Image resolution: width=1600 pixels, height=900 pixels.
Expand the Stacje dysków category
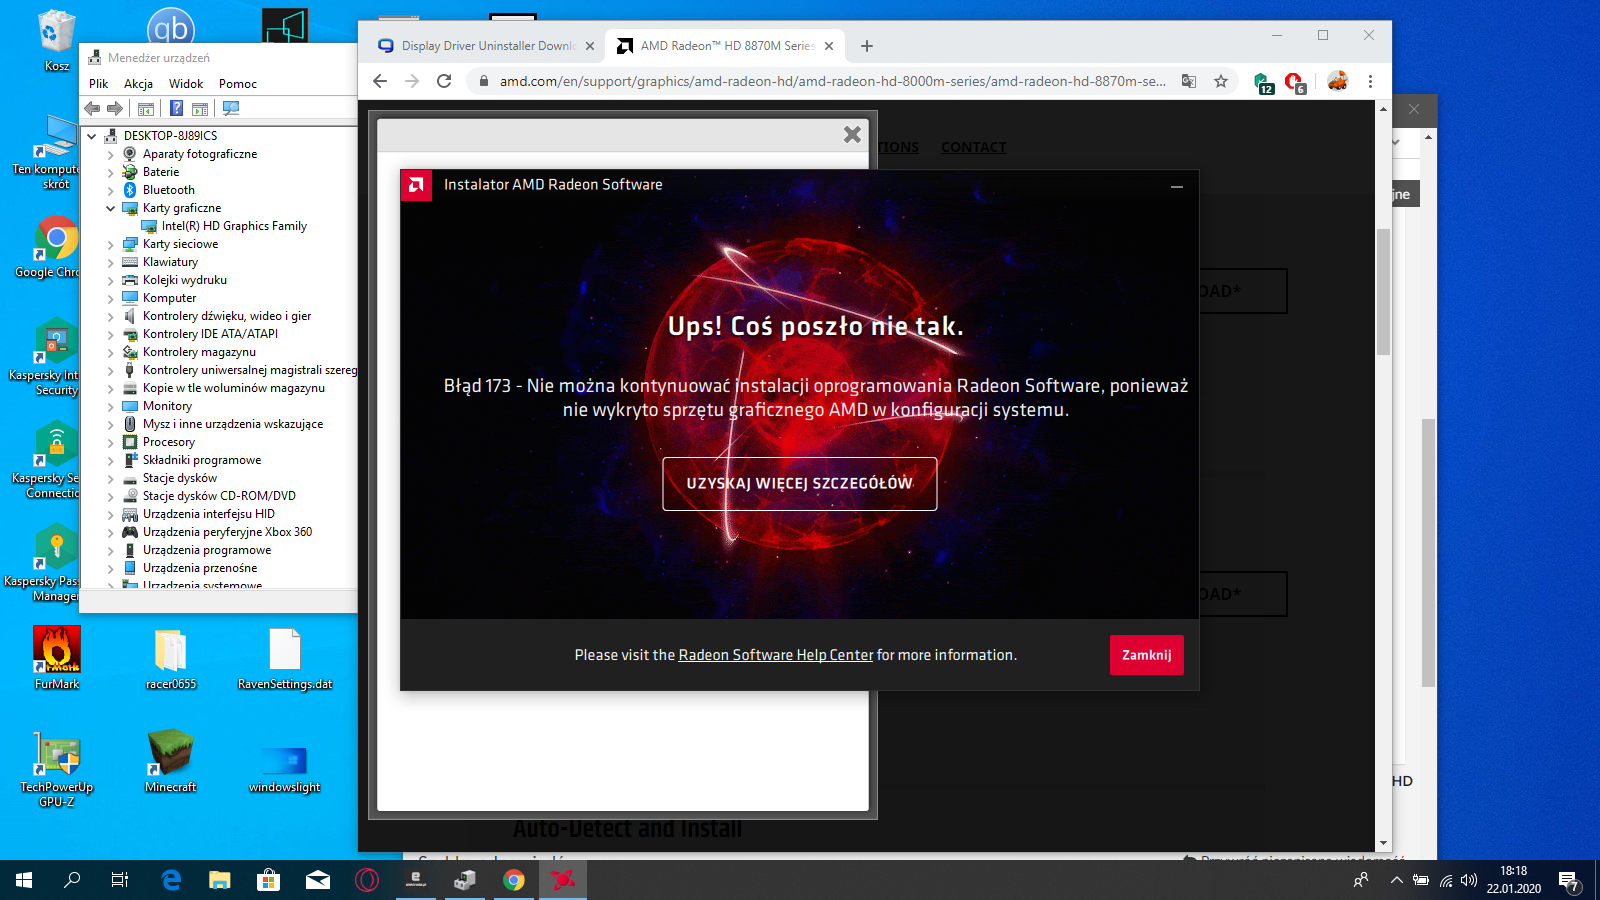[111, 478]
